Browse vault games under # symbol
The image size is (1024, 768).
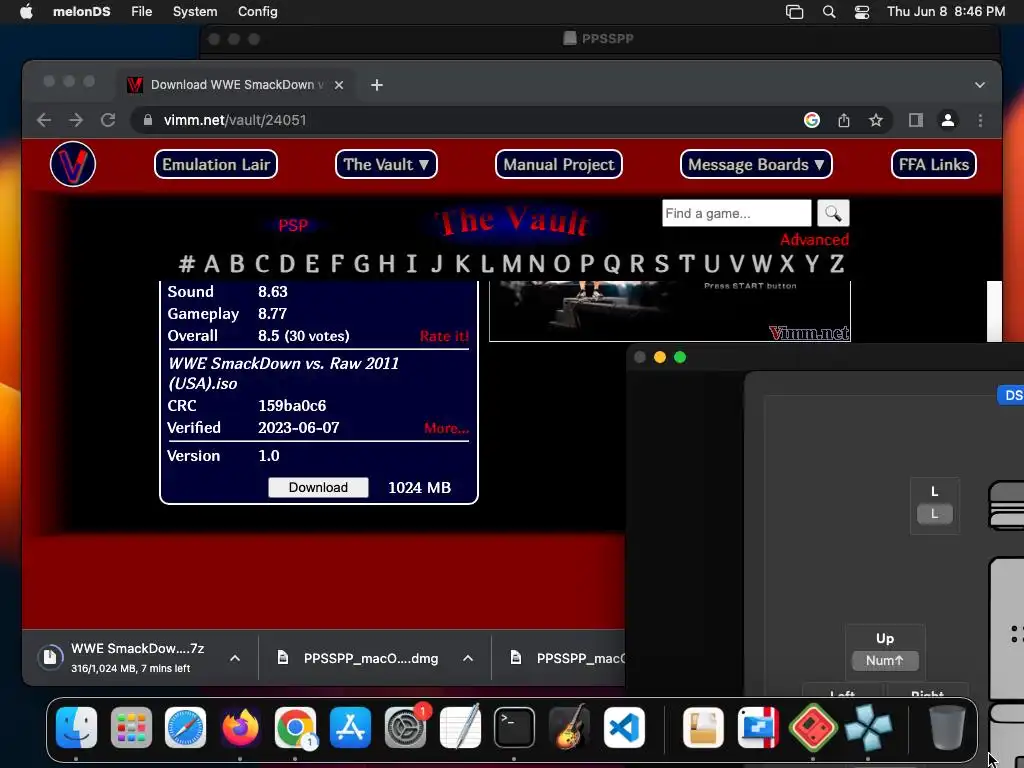click(x=187, y=264)
